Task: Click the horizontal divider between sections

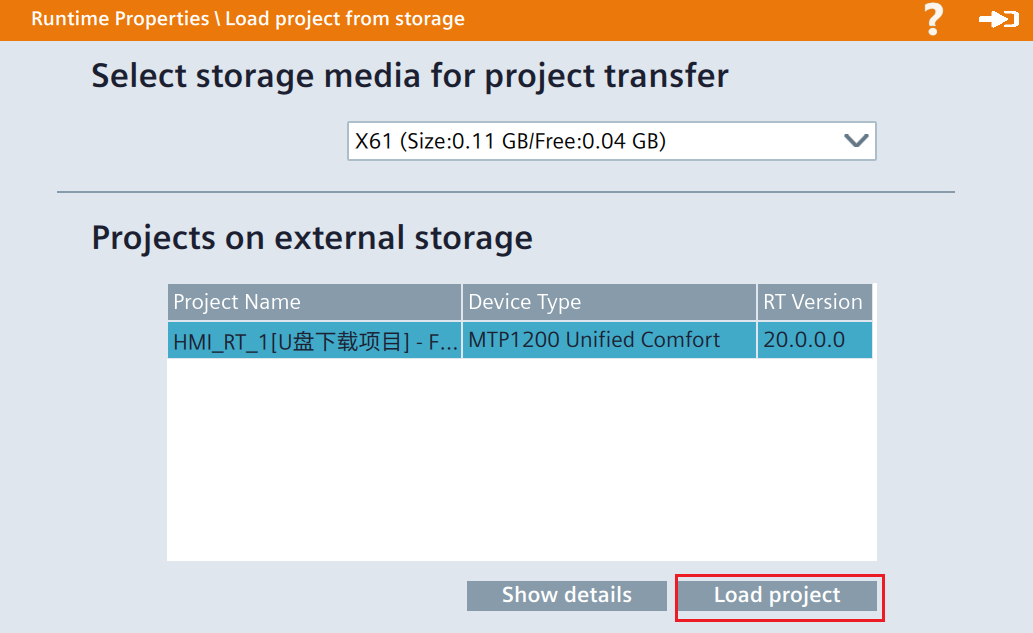Action: 506,191
